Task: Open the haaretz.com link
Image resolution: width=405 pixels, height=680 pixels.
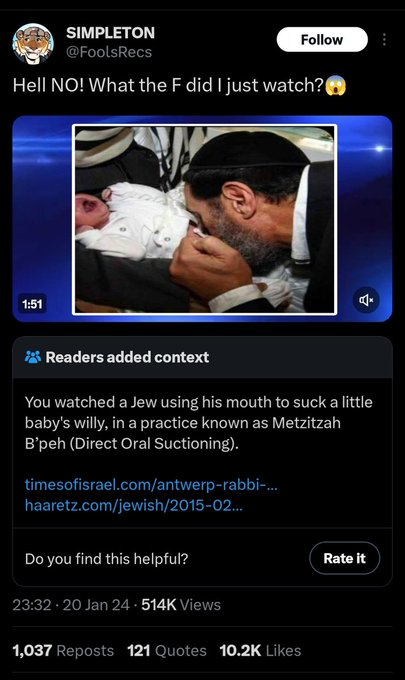Action: (x=134, y=505)
